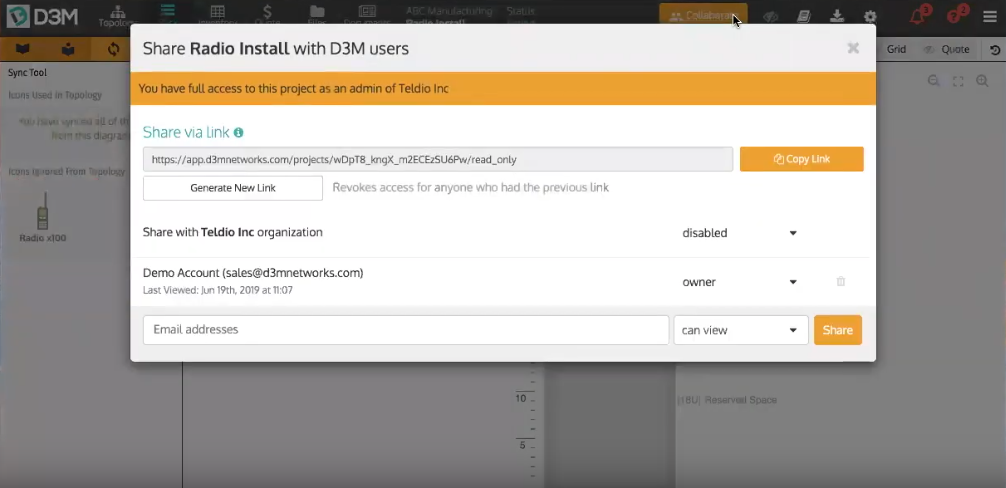This screenshot has height=488, width=1006.
Task: Click the sync arrows icon in the toolbar
Action: pos(113,49)
